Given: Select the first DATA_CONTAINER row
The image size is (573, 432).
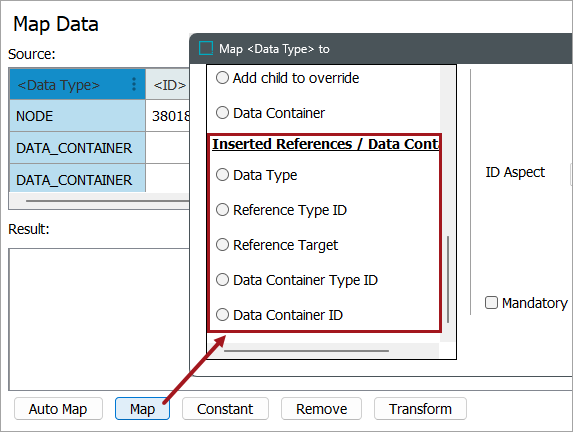Looking at the screenshot, I should (x=77, y=148).
